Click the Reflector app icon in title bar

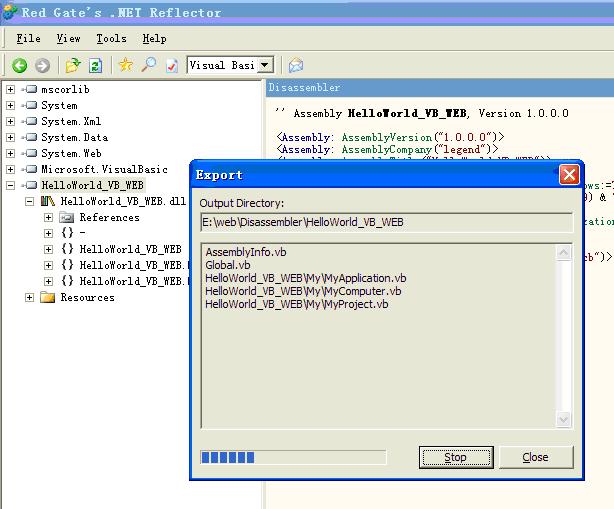(x=10, y=11)
